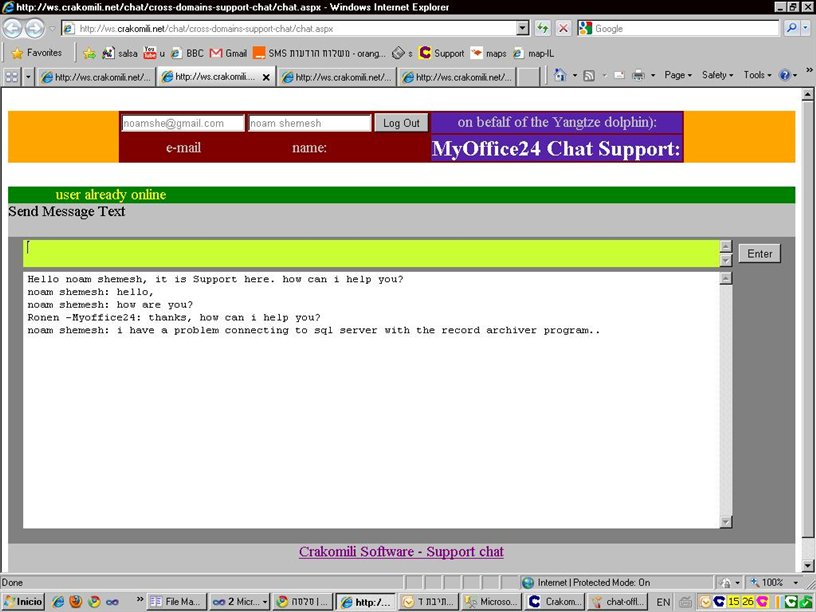Image resolution: width=816 pixels, height=612 pixels.
Task: Launch Chrome from the quick launch bar
Action: coord(94,602)
